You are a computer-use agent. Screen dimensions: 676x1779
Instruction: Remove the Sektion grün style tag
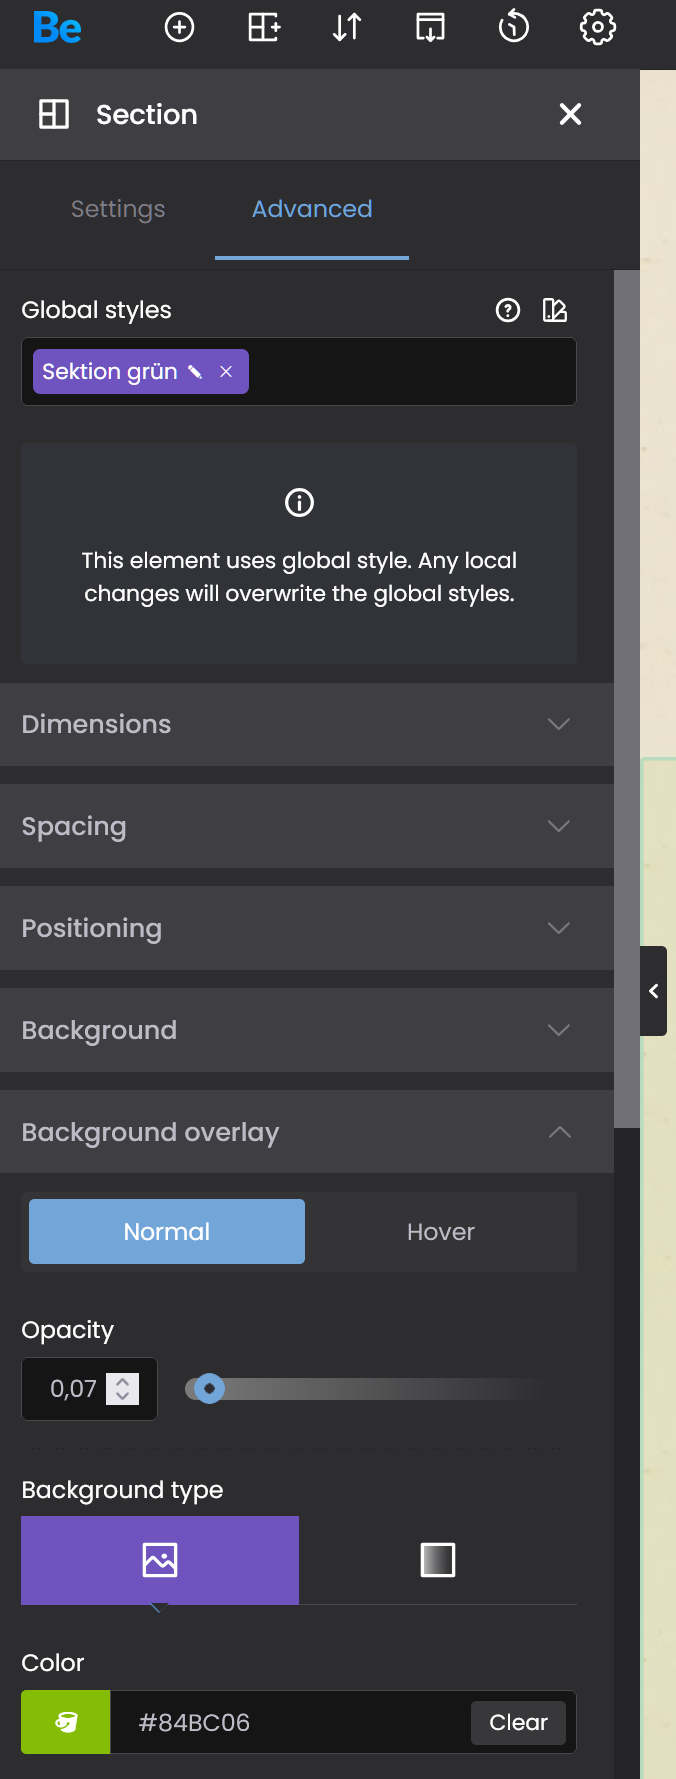(226, 372)
